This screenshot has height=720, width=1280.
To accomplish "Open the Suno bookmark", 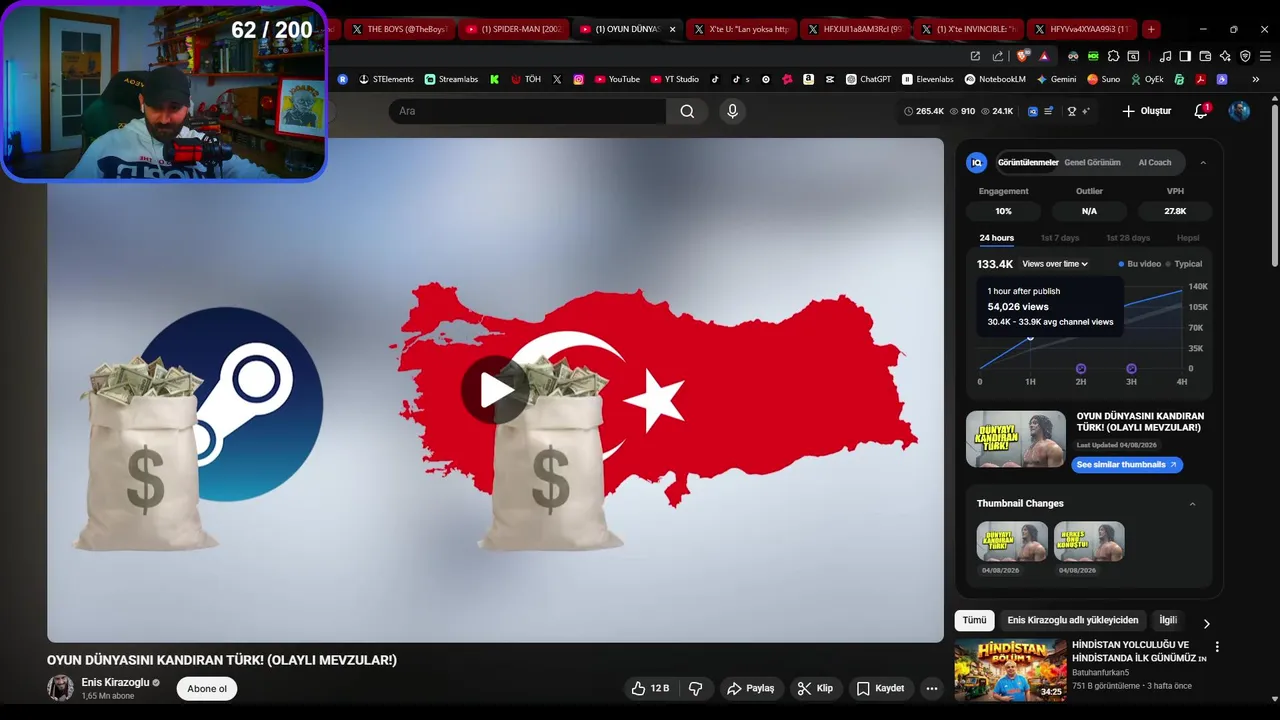I will tap(1104, 79).
